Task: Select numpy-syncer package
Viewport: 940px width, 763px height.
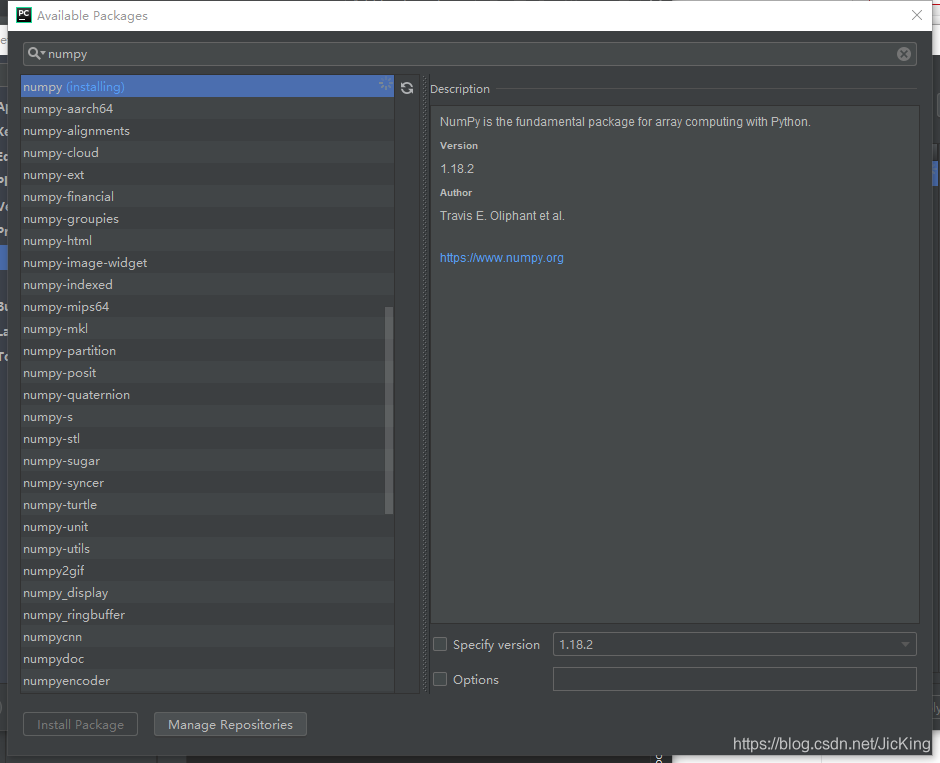Action: click(x=207, y=482)
